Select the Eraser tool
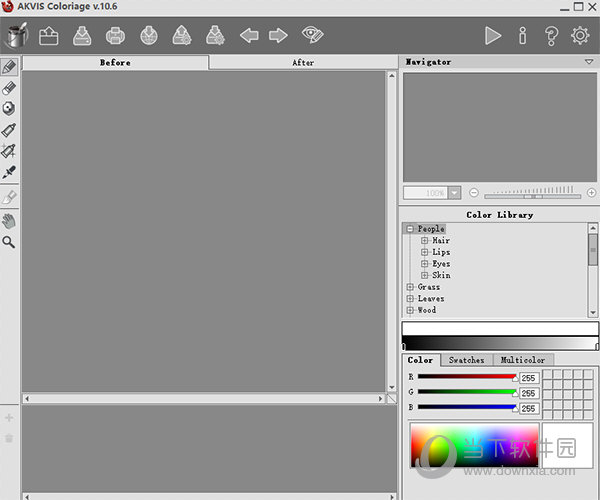600x500 pixels. click(9, 88)
